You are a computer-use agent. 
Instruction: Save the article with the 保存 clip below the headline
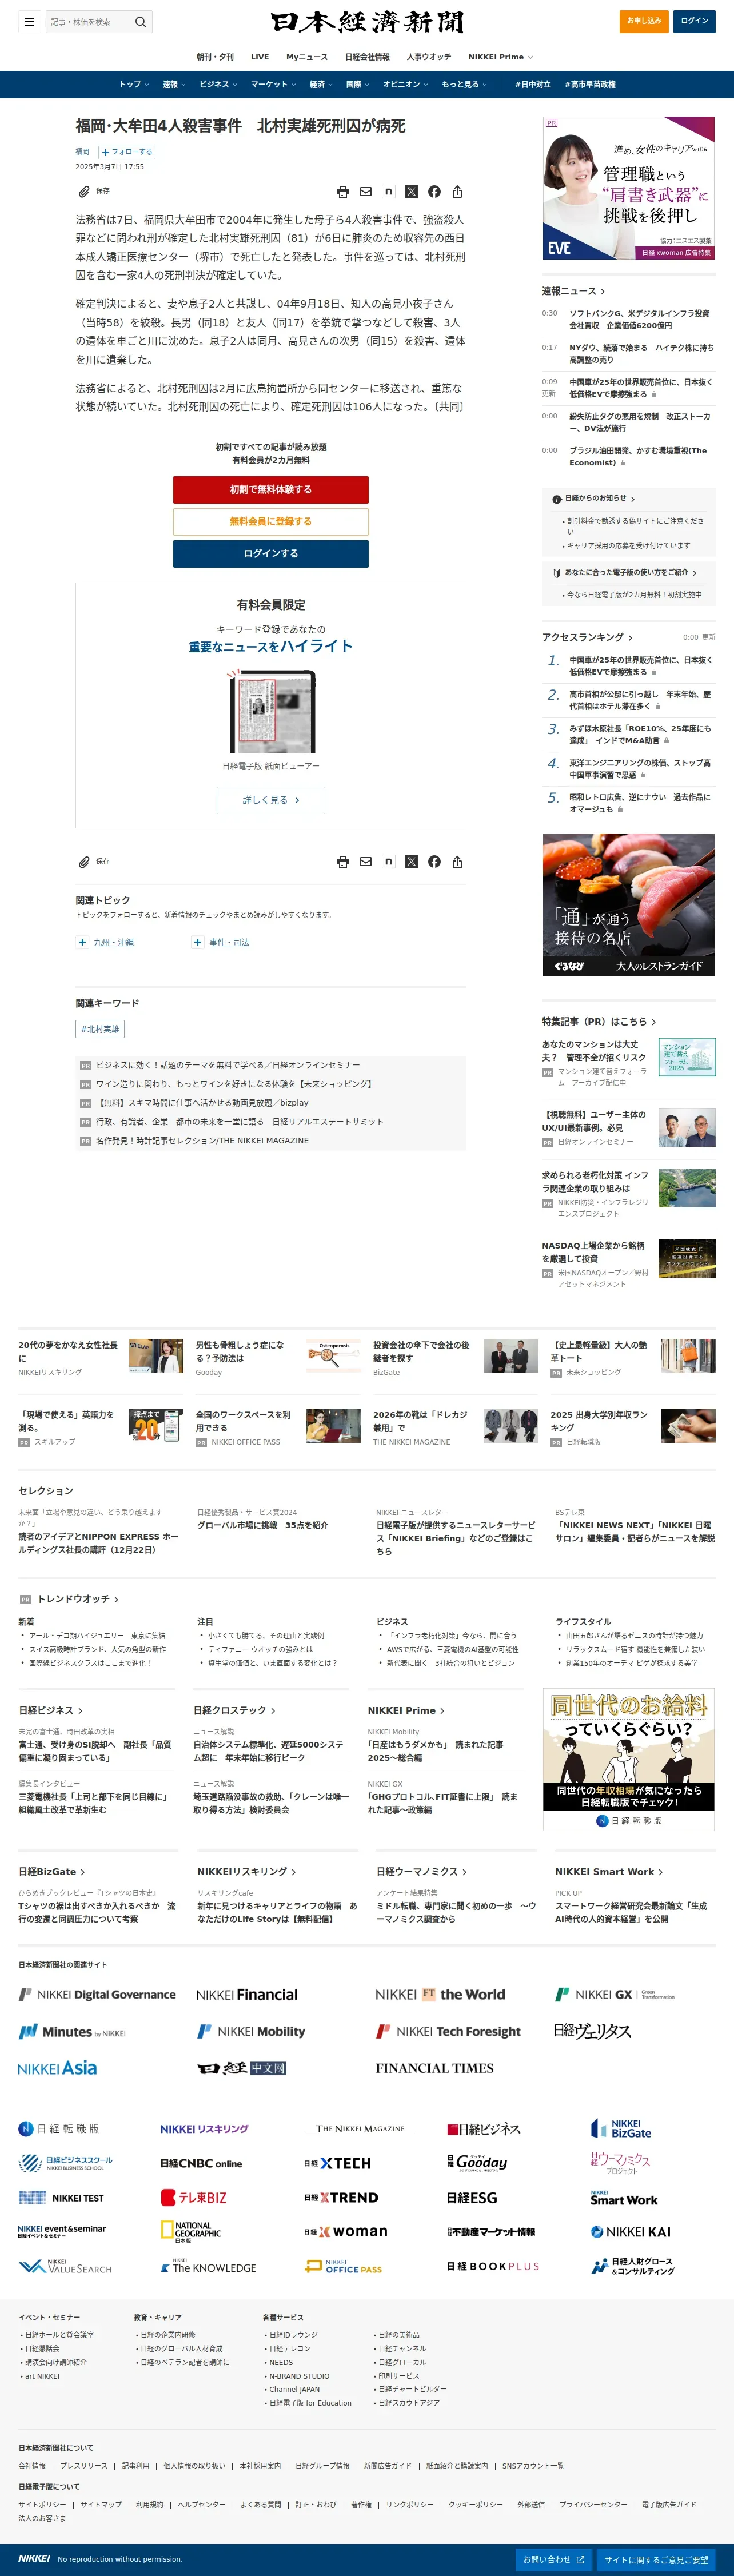94,191
